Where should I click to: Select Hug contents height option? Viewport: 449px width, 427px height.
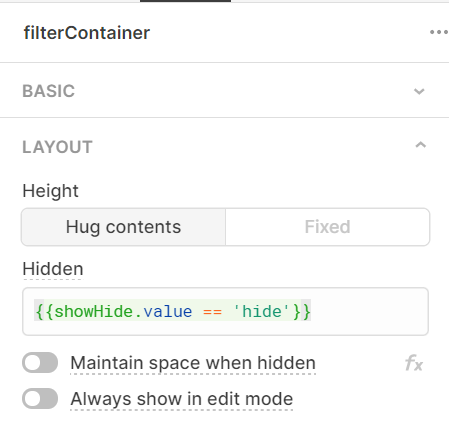point(123,227)
